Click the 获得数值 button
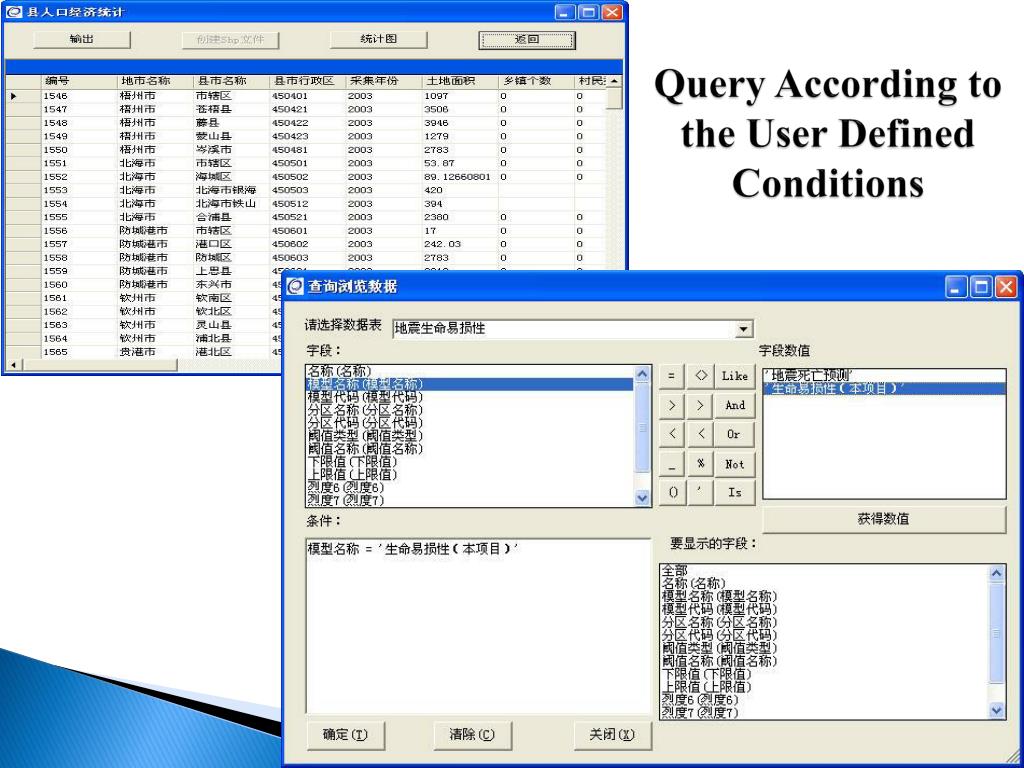 [884, 519]
